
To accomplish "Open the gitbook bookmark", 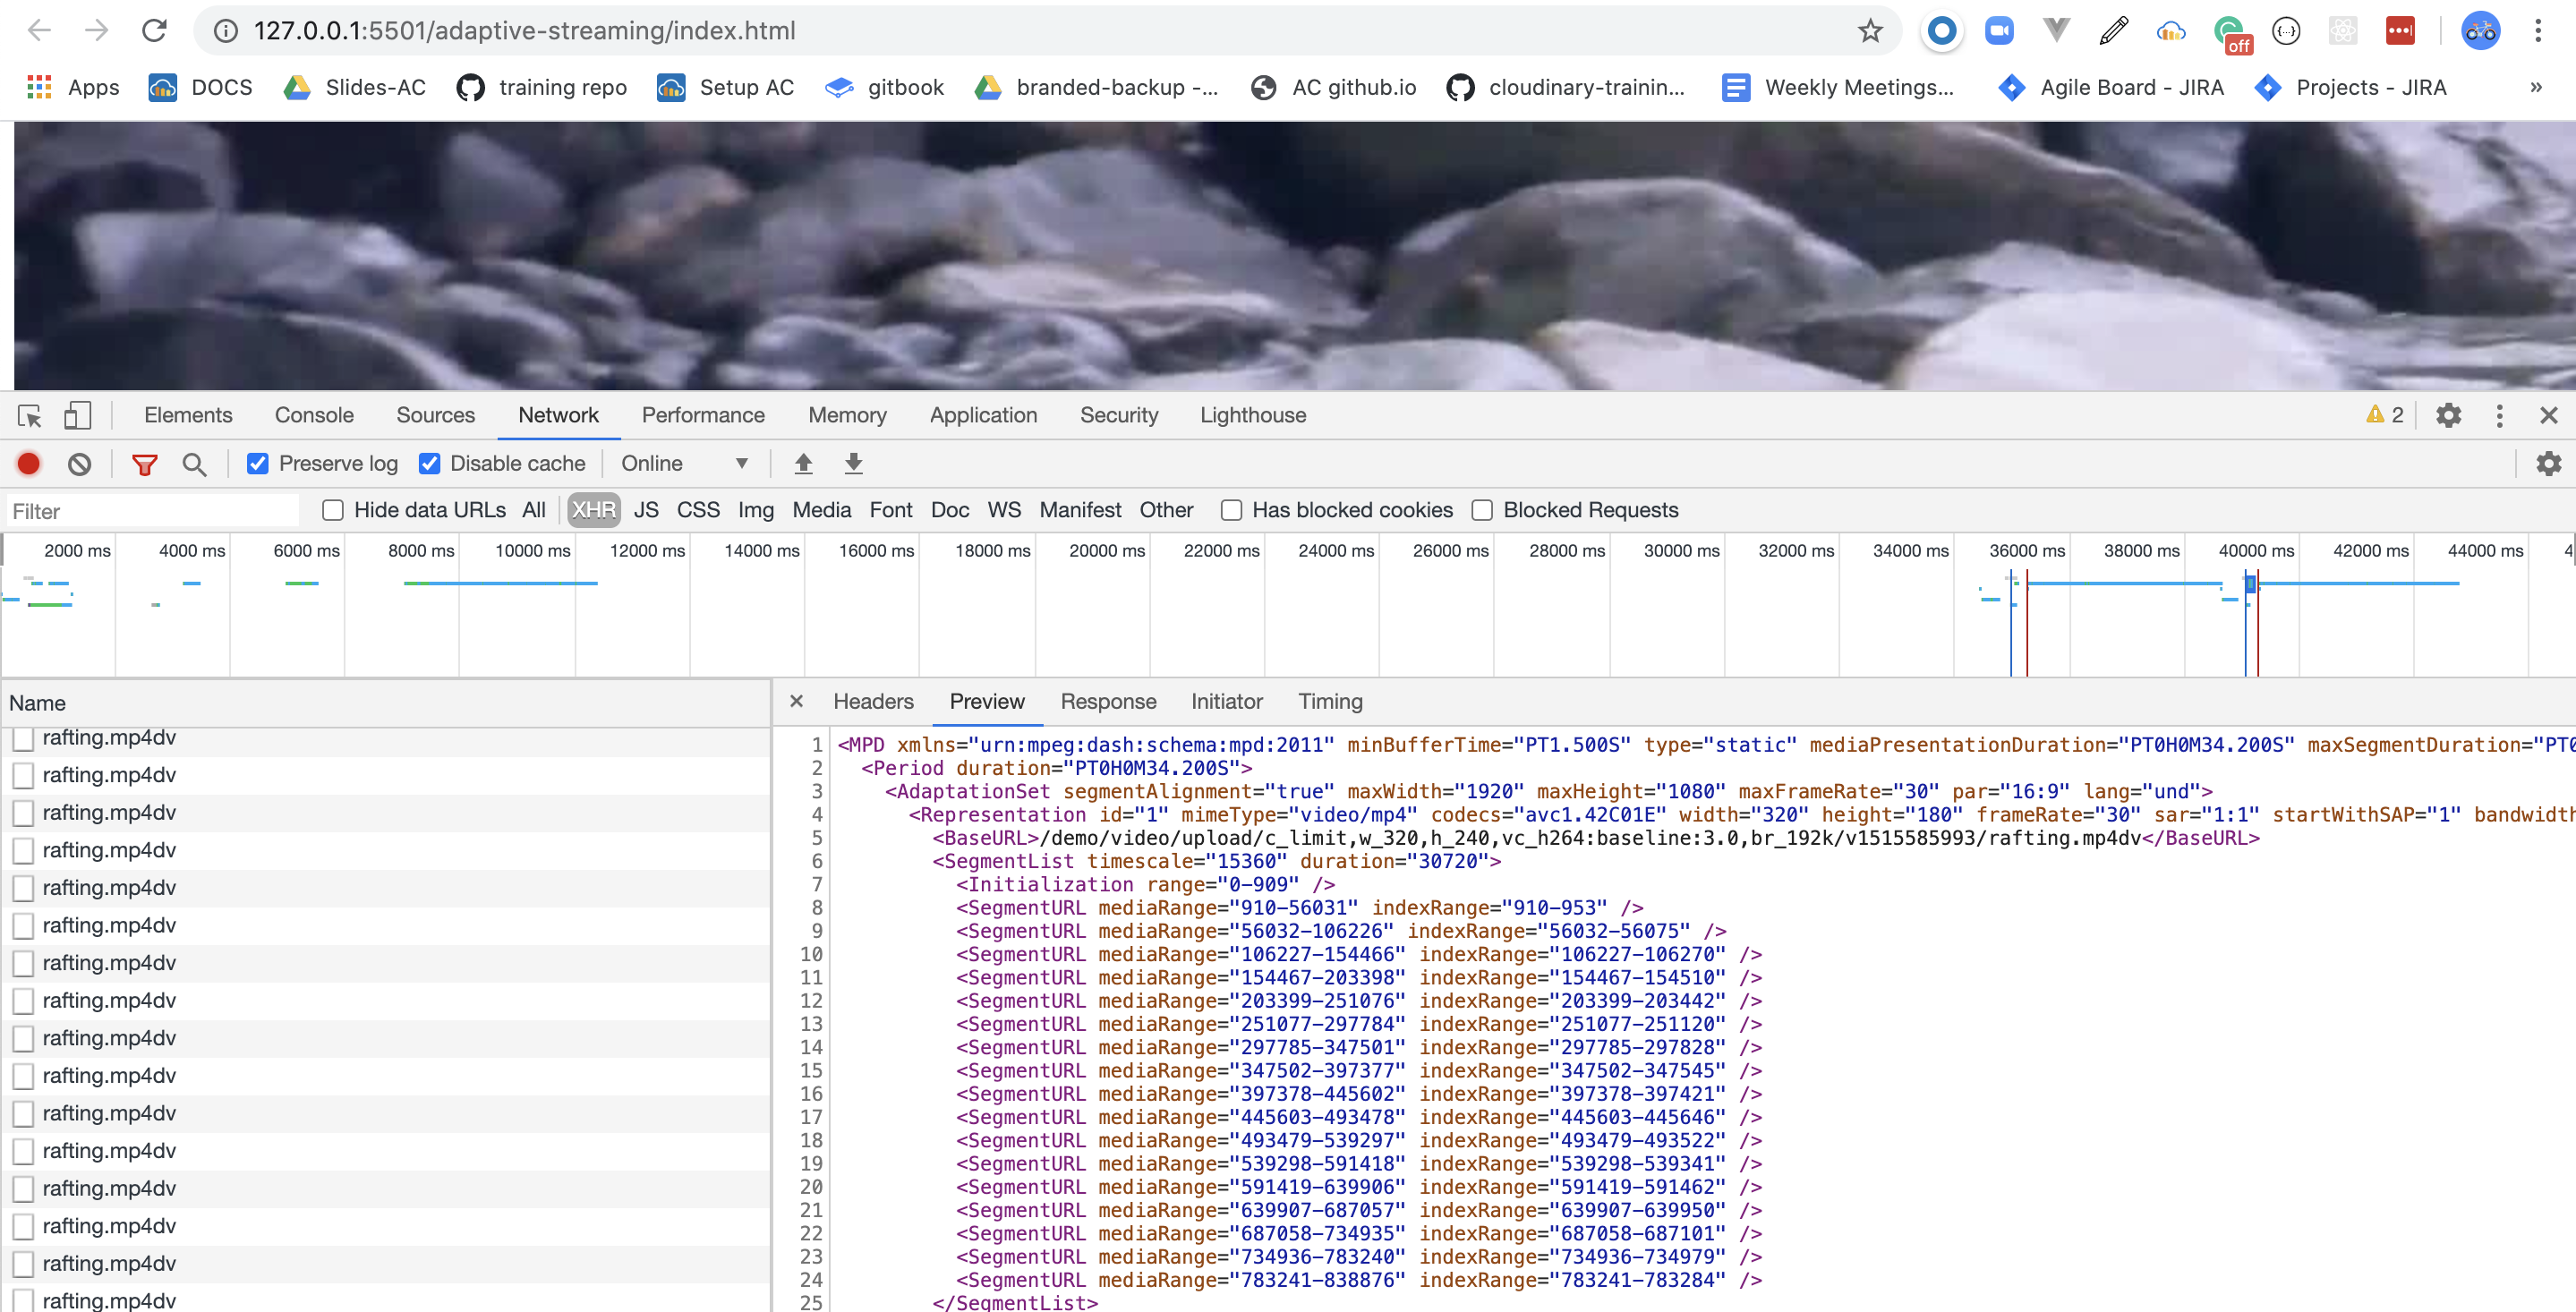I will tap(884, 87).
